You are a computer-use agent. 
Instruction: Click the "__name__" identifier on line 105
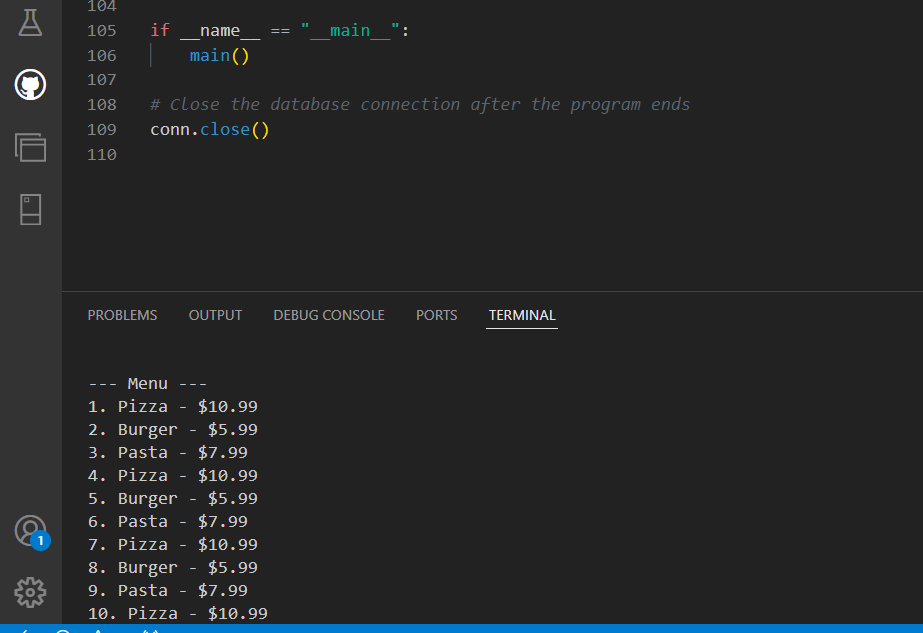tap(220, 30)
